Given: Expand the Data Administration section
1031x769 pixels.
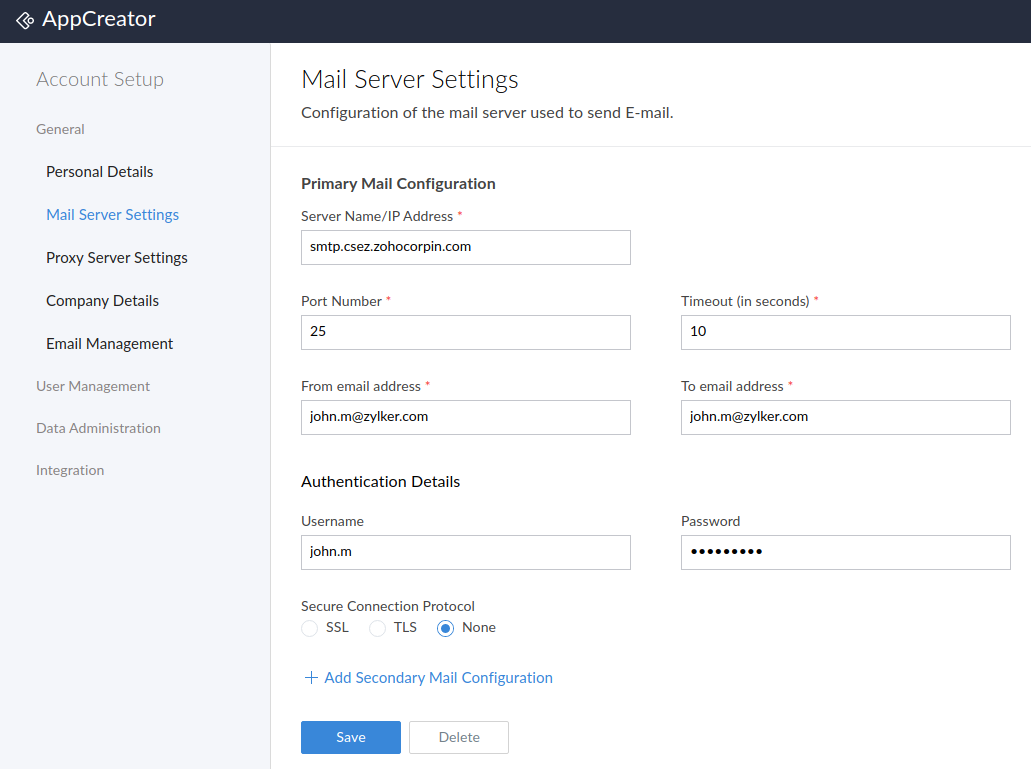Looking at the screenshot, I should click(x=98, y=428).
